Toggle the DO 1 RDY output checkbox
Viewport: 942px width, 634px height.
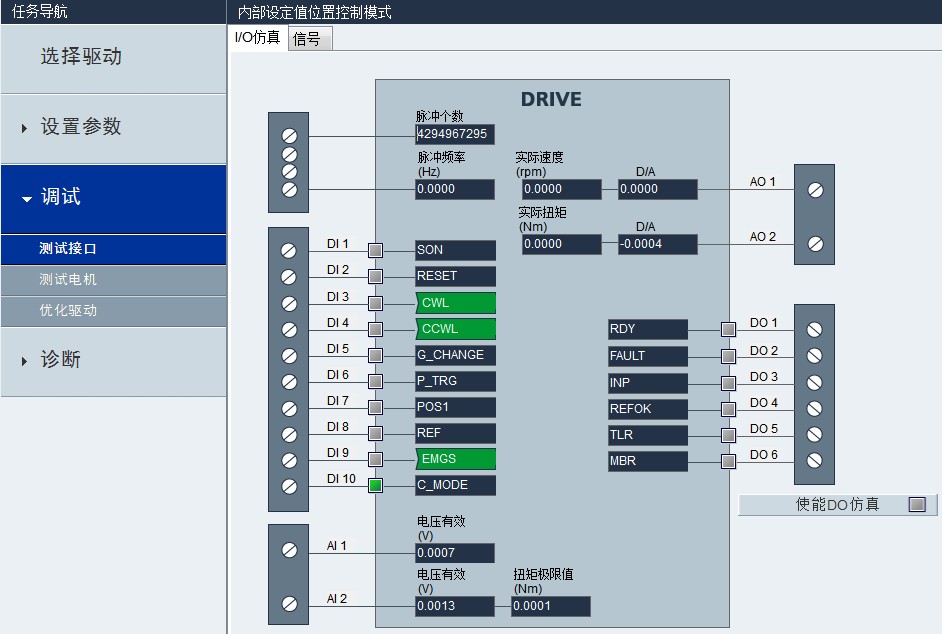(x=728, y=329)
